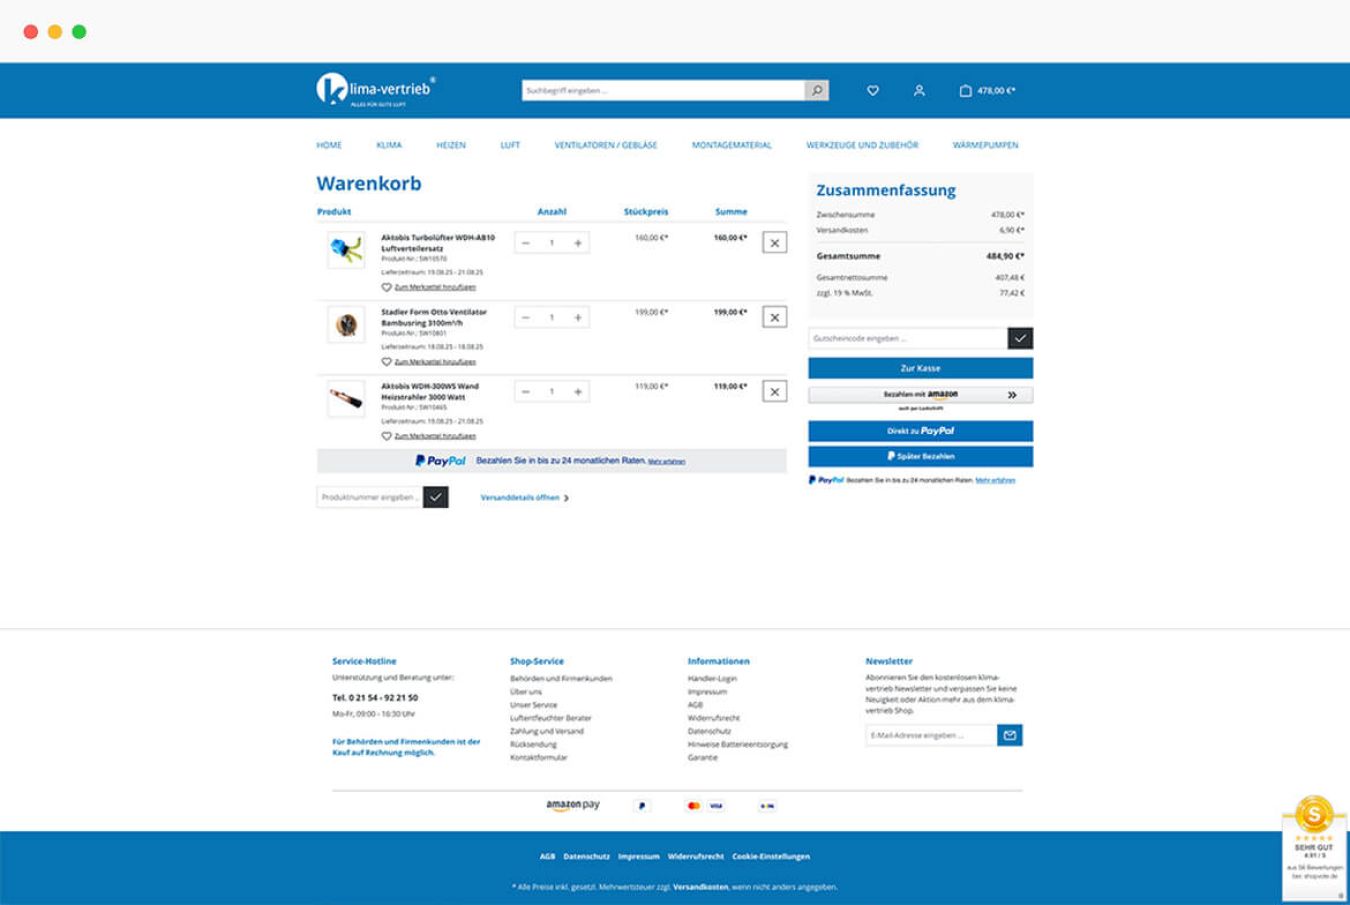
Task: Submit the voucher code checkmark button
Action: point(1020,339)
